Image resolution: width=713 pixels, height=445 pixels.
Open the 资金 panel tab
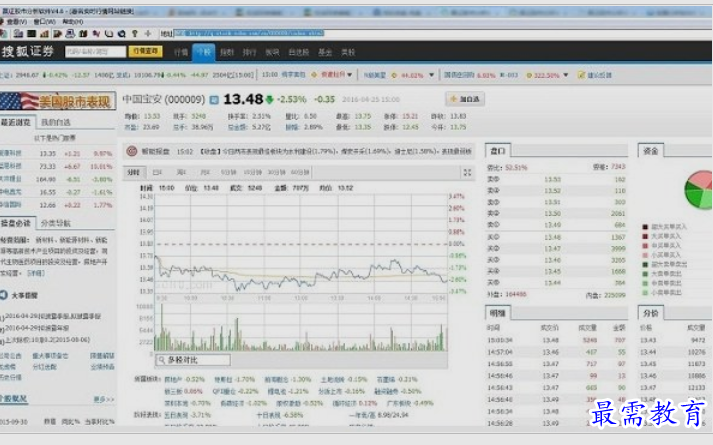click(x=651, y=151)
